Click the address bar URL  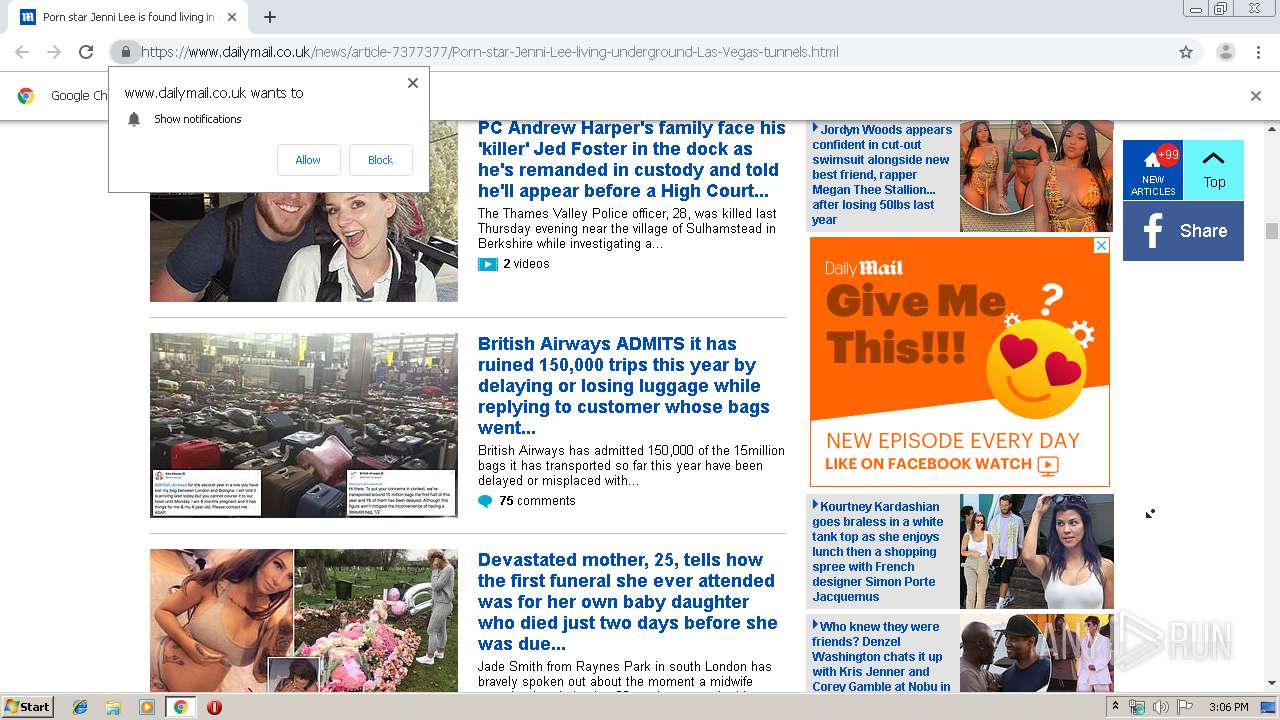coord(490,52)
